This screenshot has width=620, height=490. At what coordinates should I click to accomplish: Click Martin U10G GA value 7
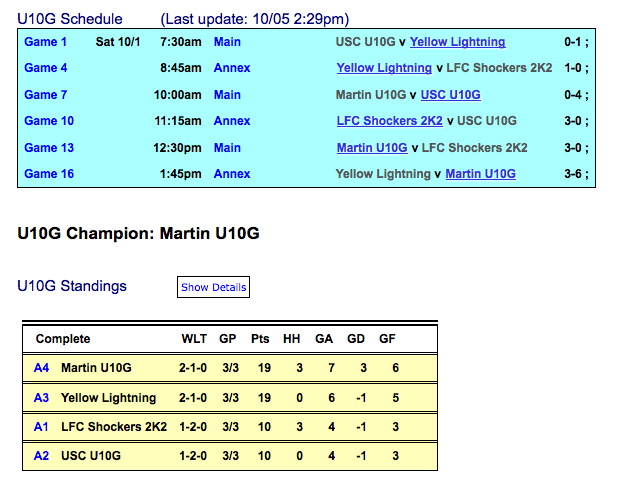point(331,368)
